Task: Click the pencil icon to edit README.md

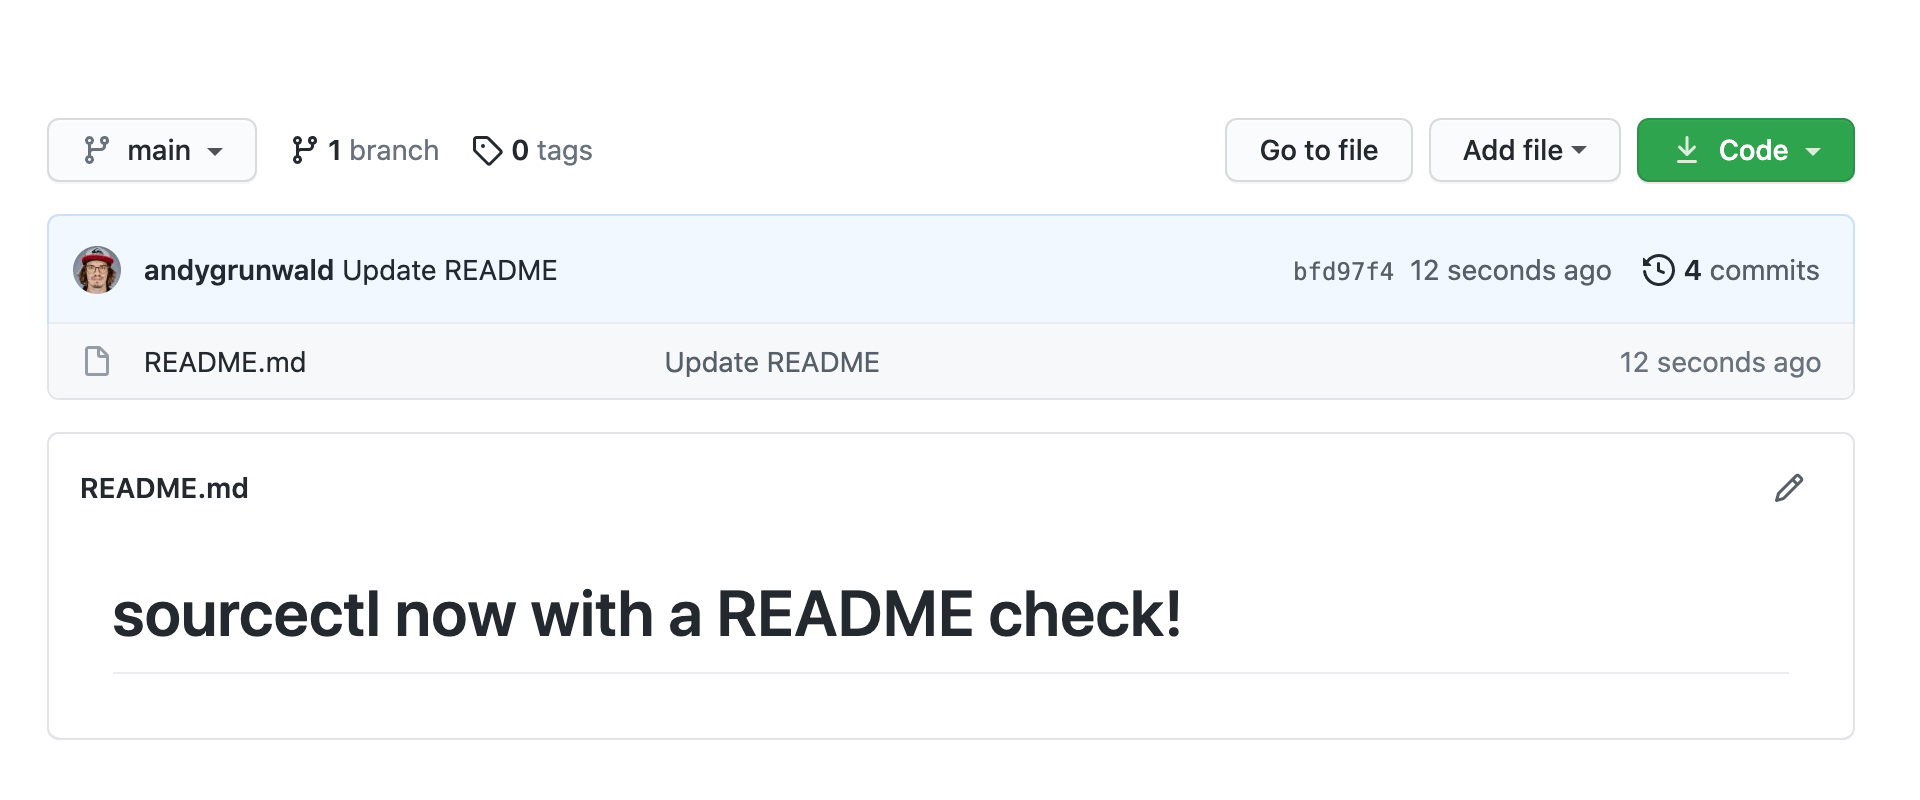Action: (x=1789, y=487)
